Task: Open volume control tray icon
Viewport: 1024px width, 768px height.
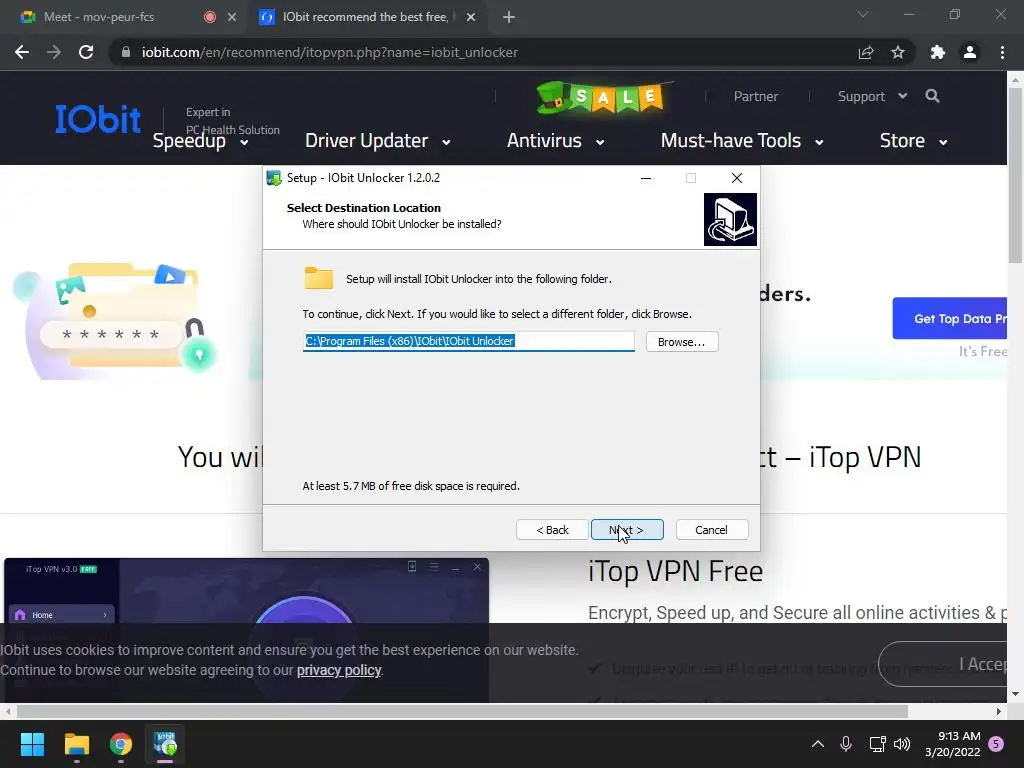Action: (x=902, y=744)
